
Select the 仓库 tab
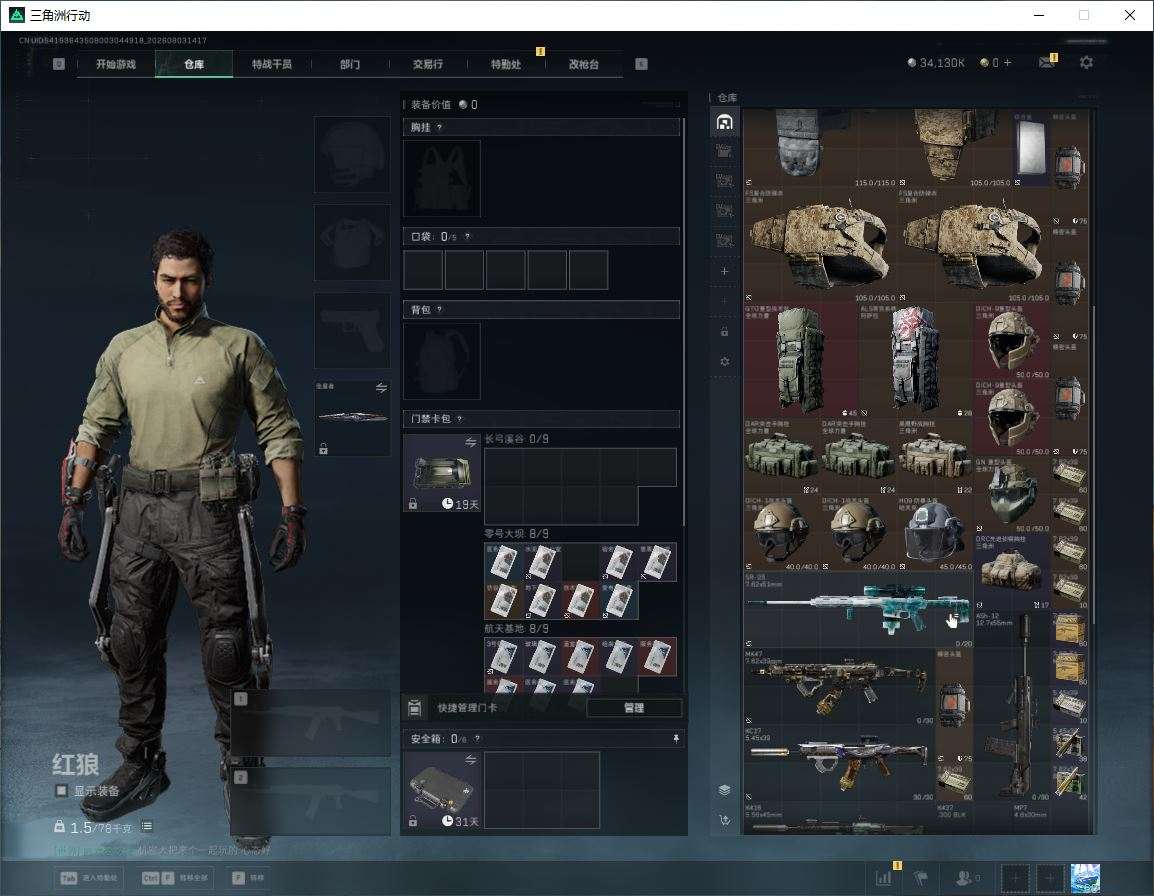click(x=194, y=64)
